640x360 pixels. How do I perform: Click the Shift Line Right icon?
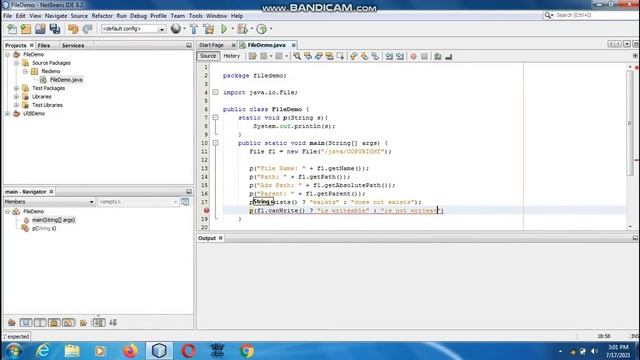tap(400, 56)
